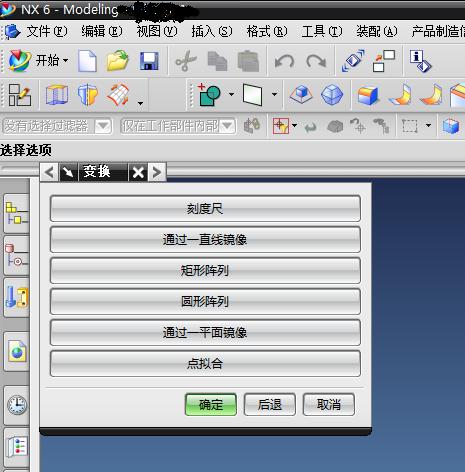465x472 pixels.
Task: Click the Undo arrow icon
Action: click(x=284, y=62)
